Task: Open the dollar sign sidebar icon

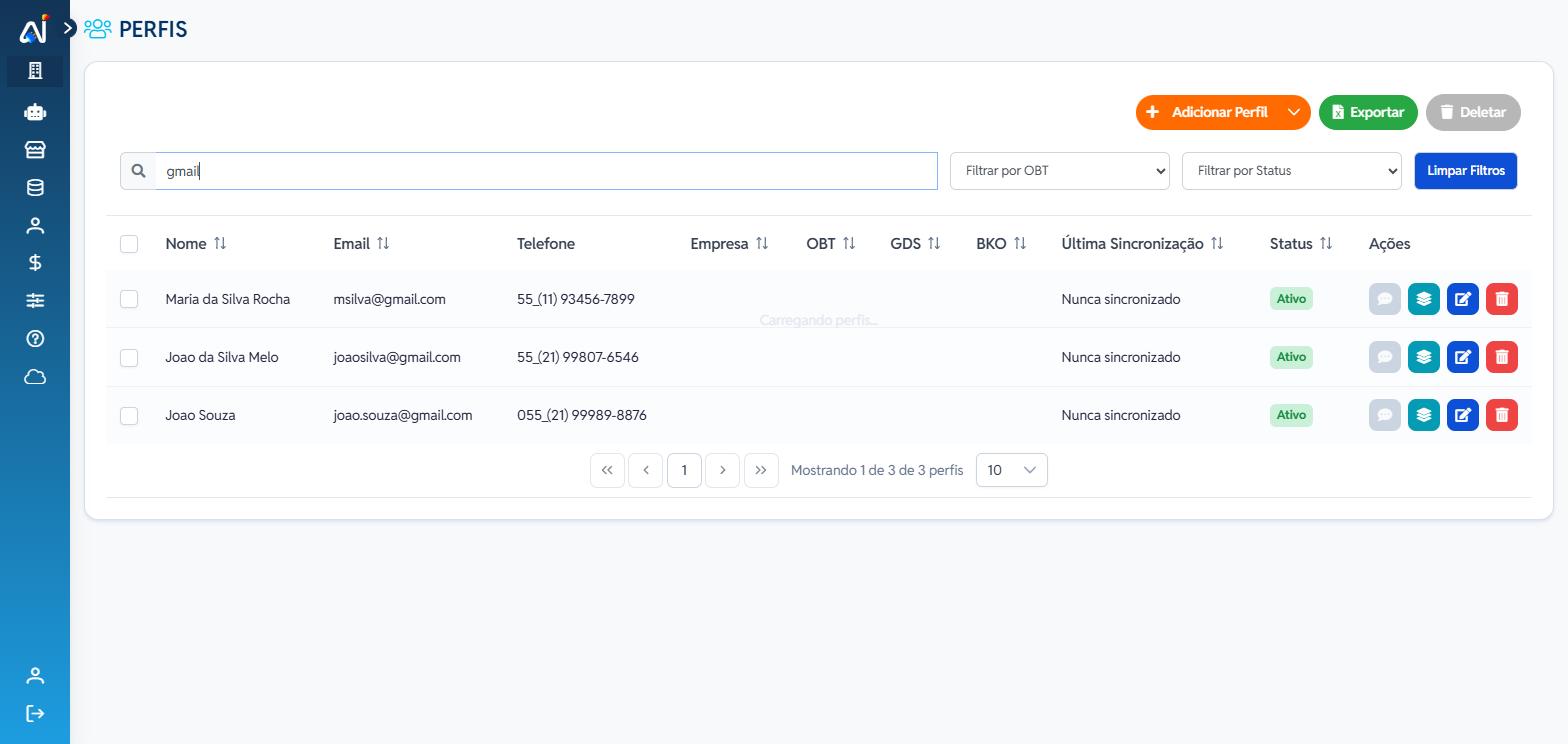Action: tap(35, 263)
